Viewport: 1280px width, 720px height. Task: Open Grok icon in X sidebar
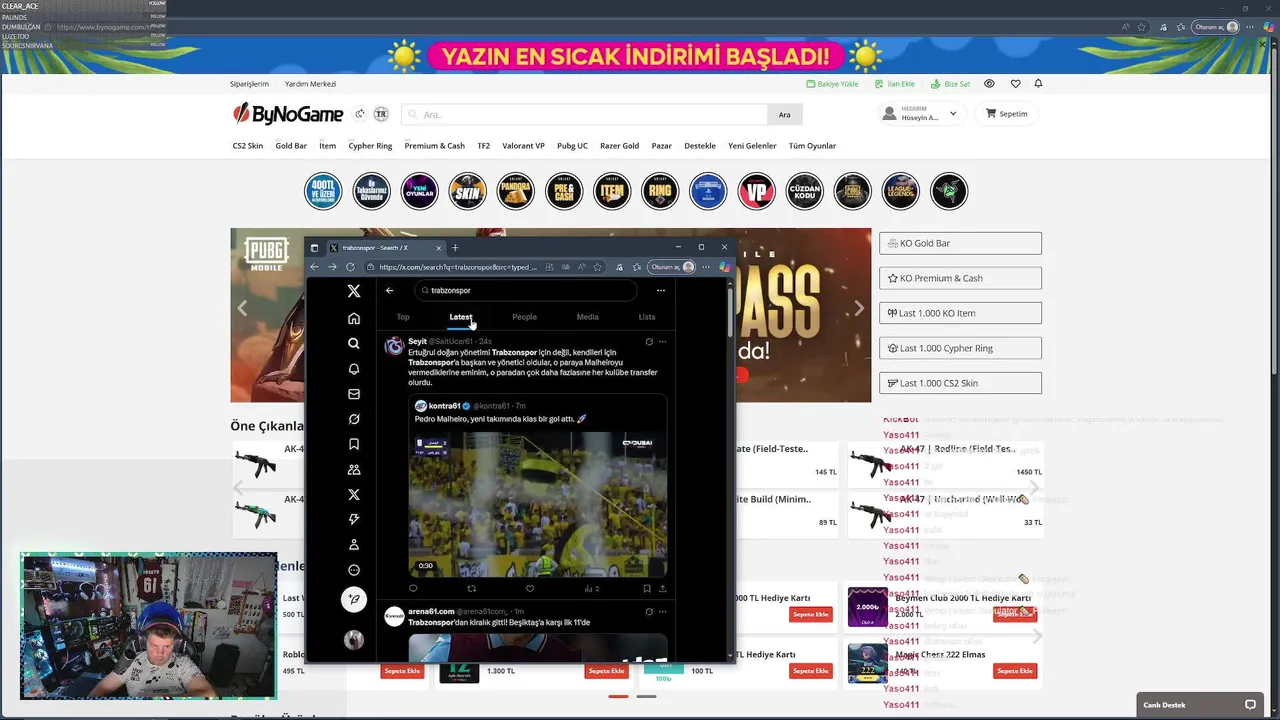click(354, 419)
